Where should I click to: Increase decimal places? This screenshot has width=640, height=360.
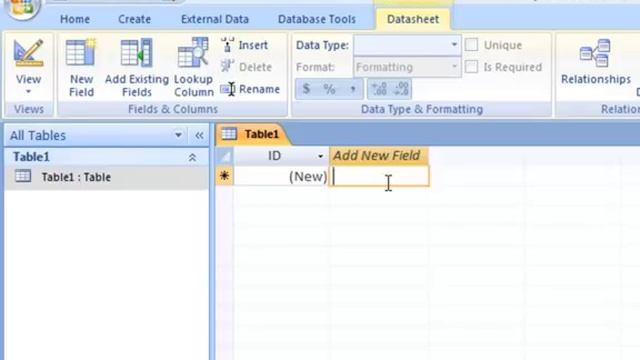pyautogui.click(x=379, y=89)
